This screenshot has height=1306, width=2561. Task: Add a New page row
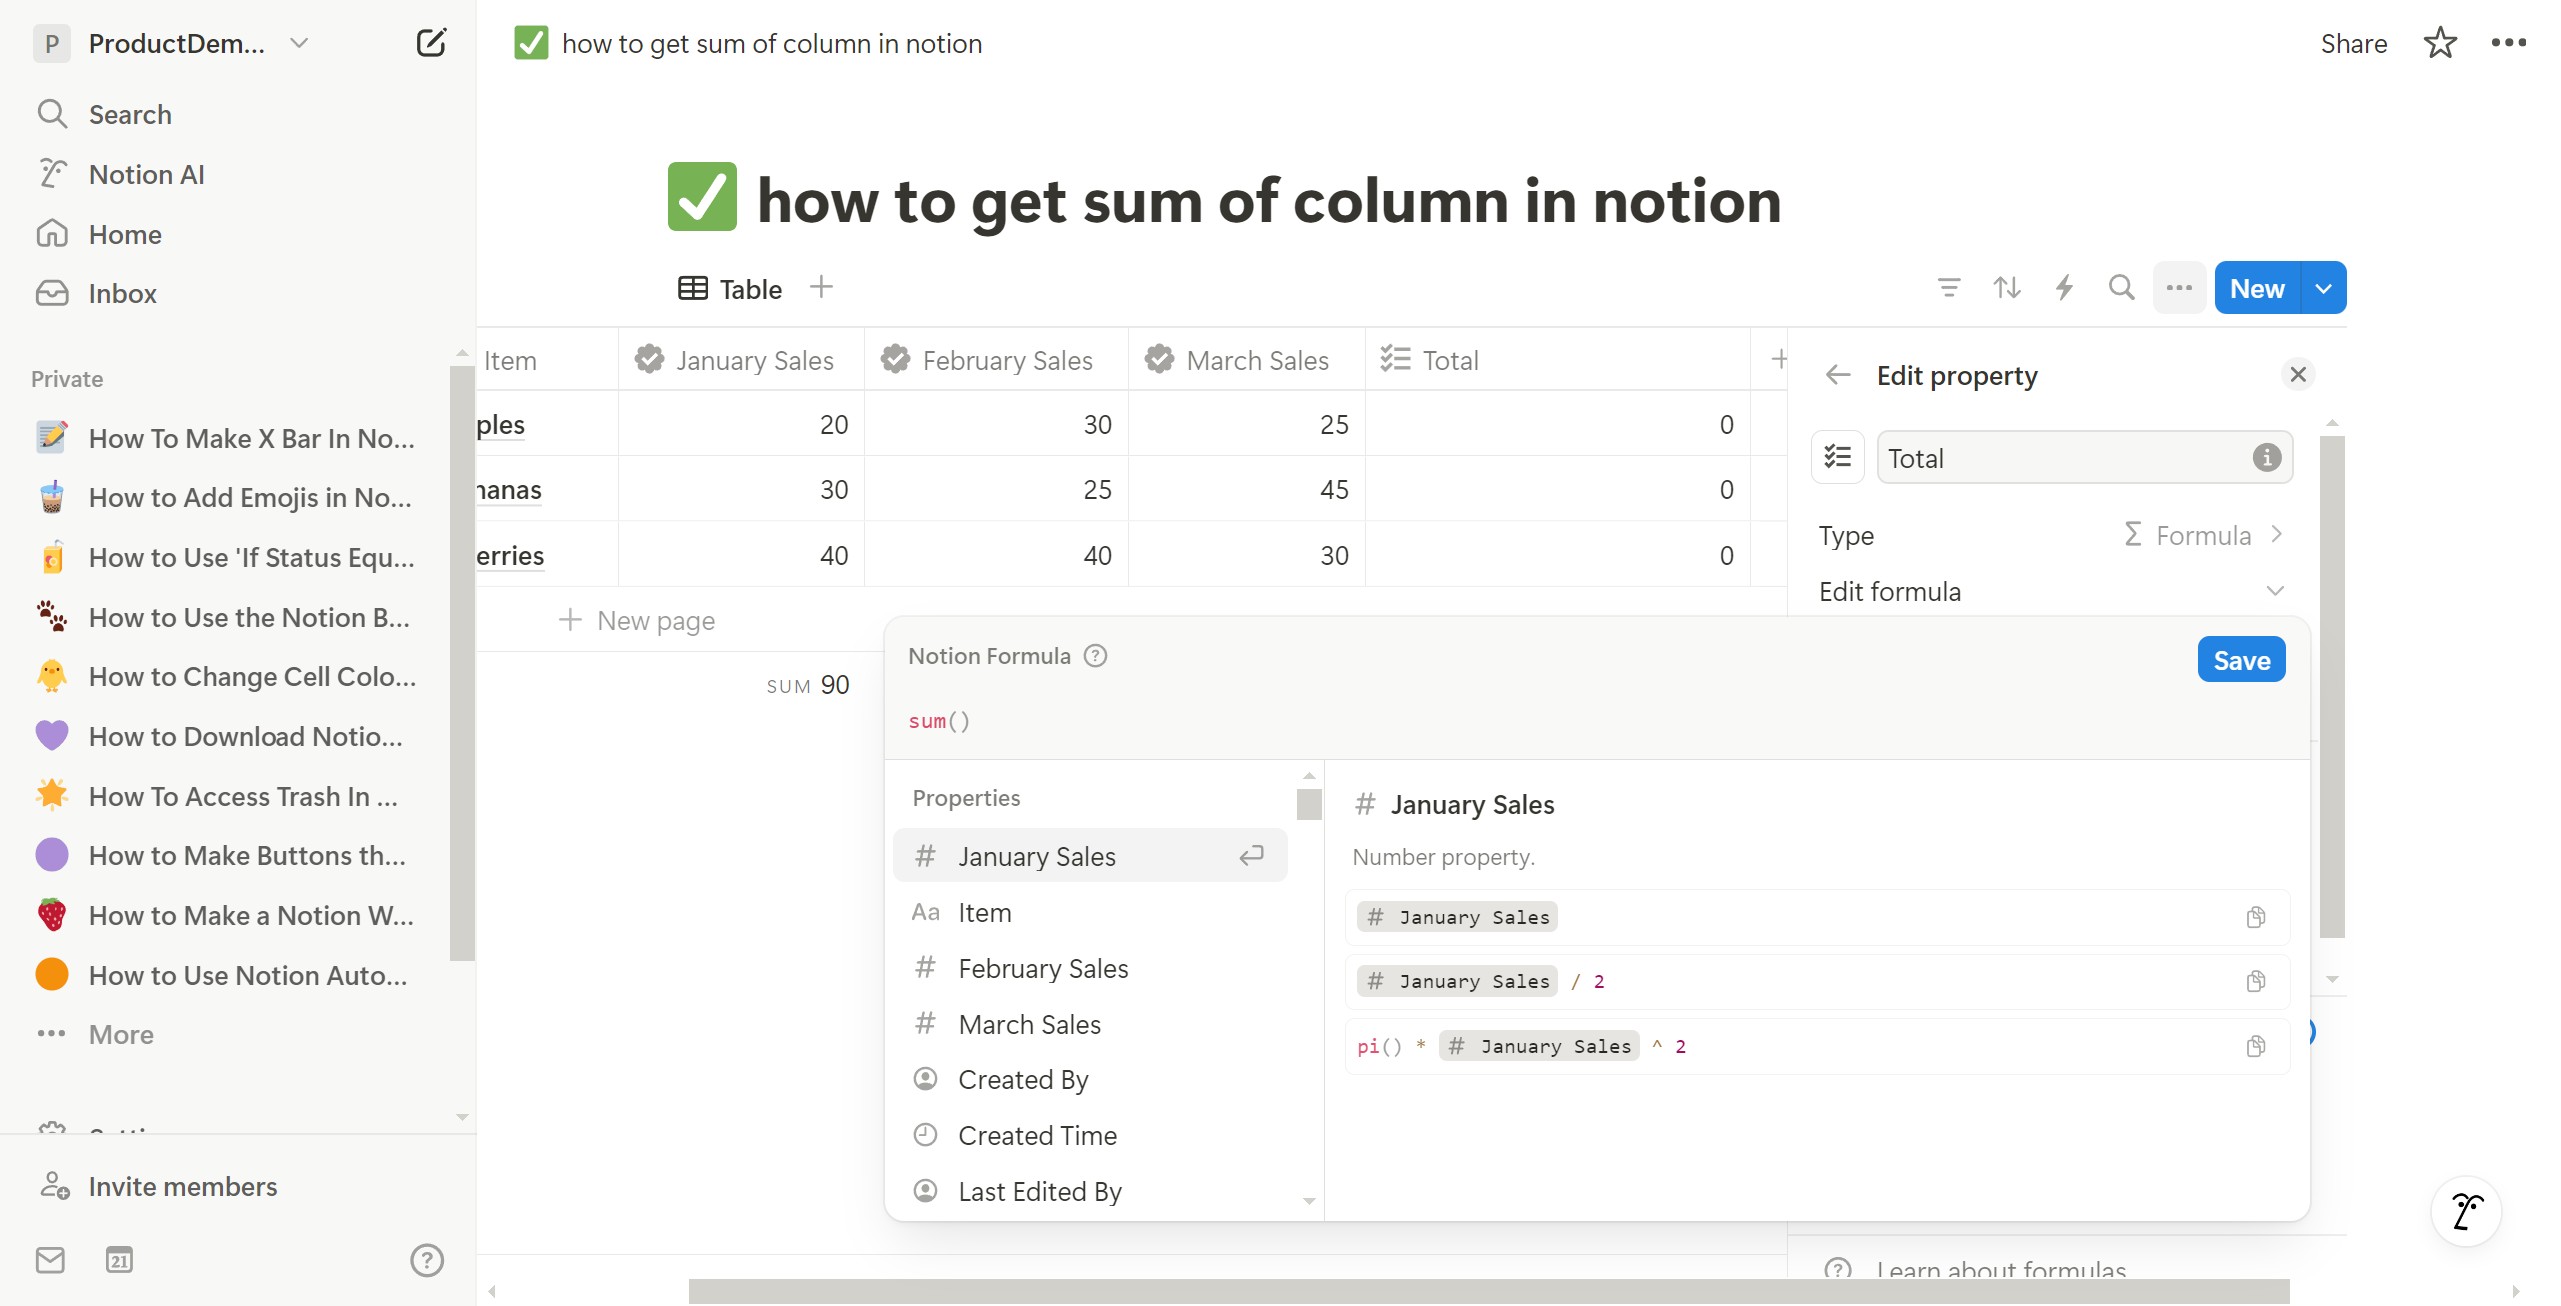[637, 620]
